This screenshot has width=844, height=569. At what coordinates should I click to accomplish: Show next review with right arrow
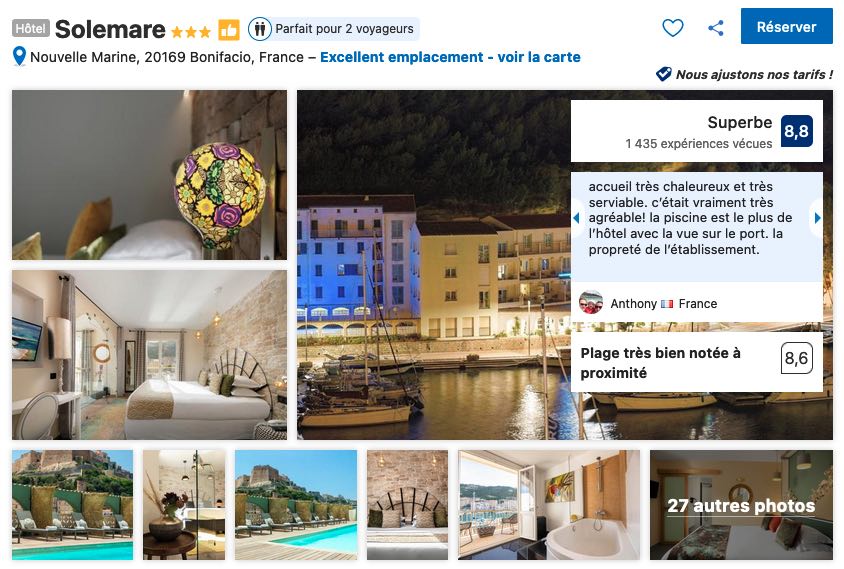coord(818,218)
